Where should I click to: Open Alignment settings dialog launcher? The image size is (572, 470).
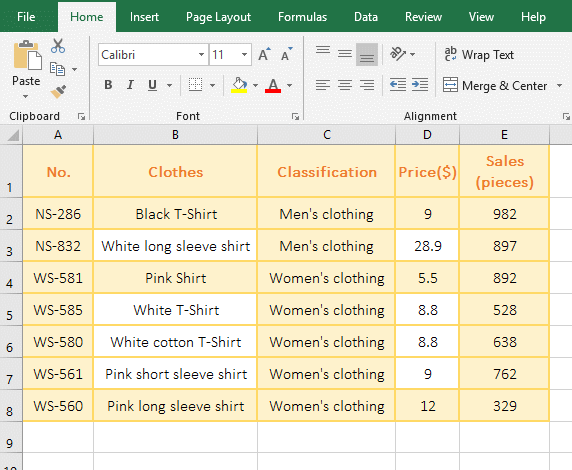(x=566, y=116)
